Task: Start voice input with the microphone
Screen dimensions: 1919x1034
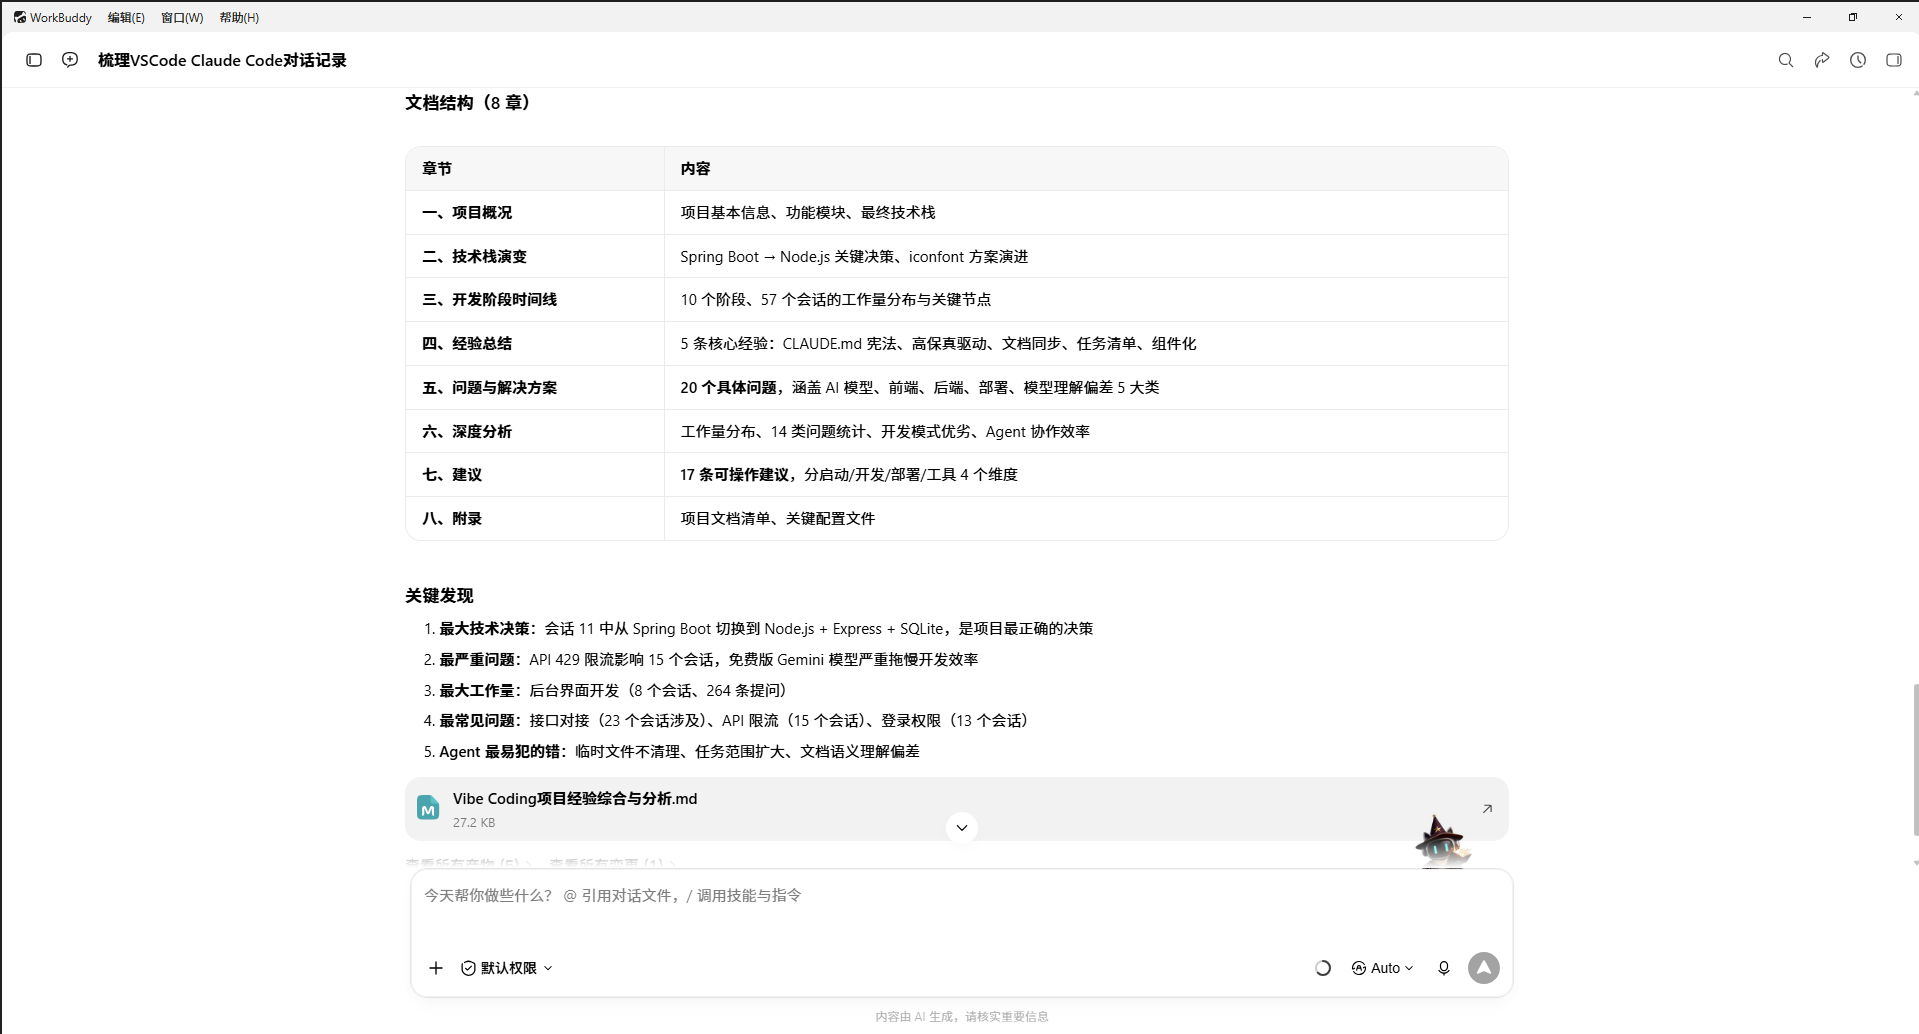Action: pyautogui.click(x=1444, y=968)
